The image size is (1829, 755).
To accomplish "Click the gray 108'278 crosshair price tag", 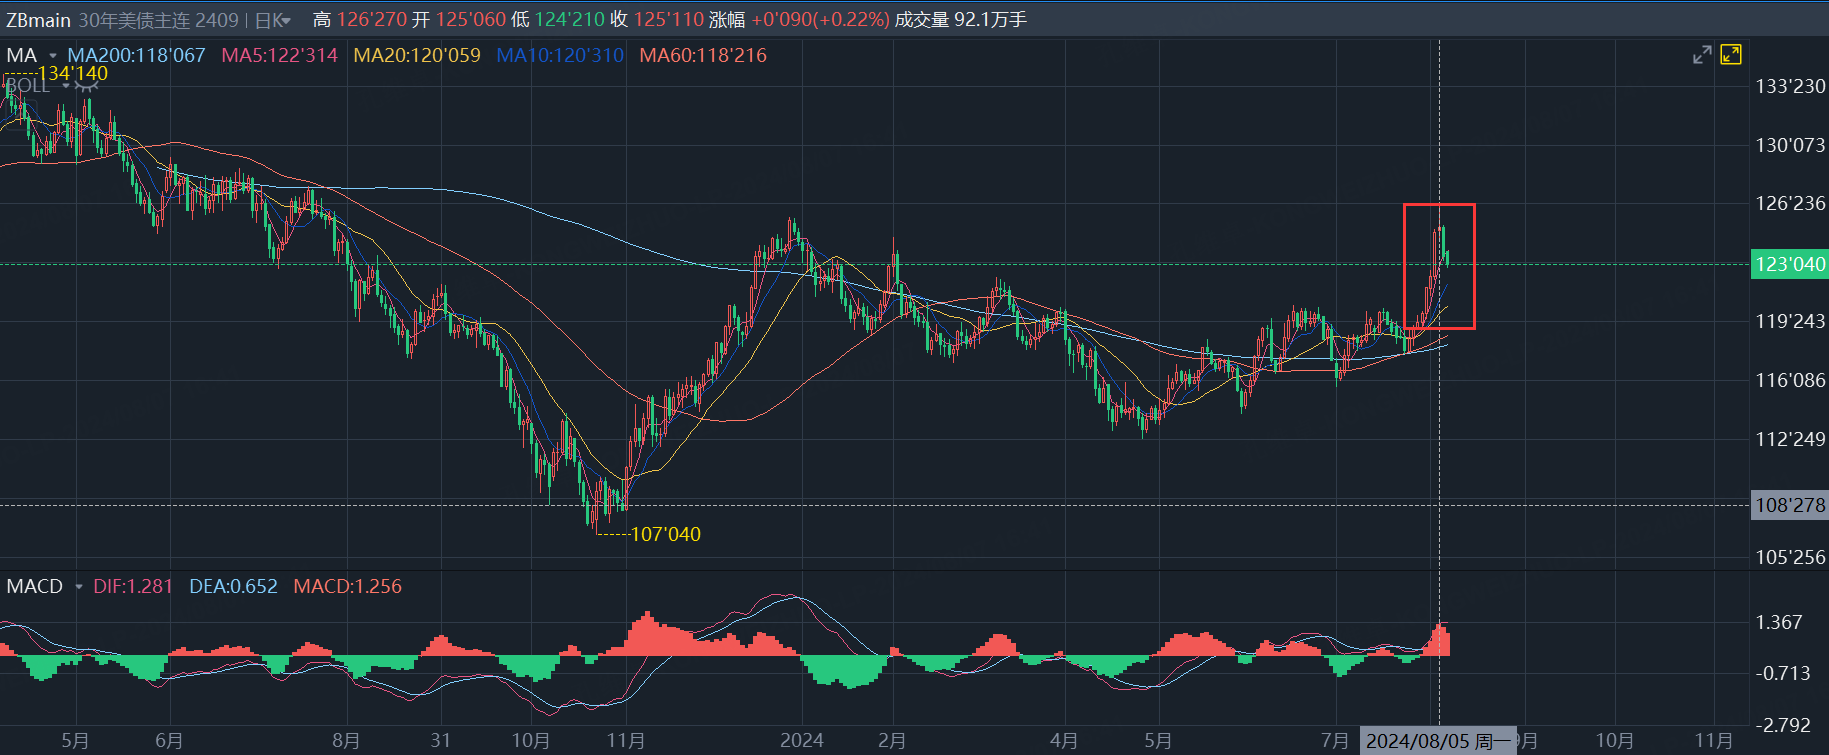I will click(1790, 505).
